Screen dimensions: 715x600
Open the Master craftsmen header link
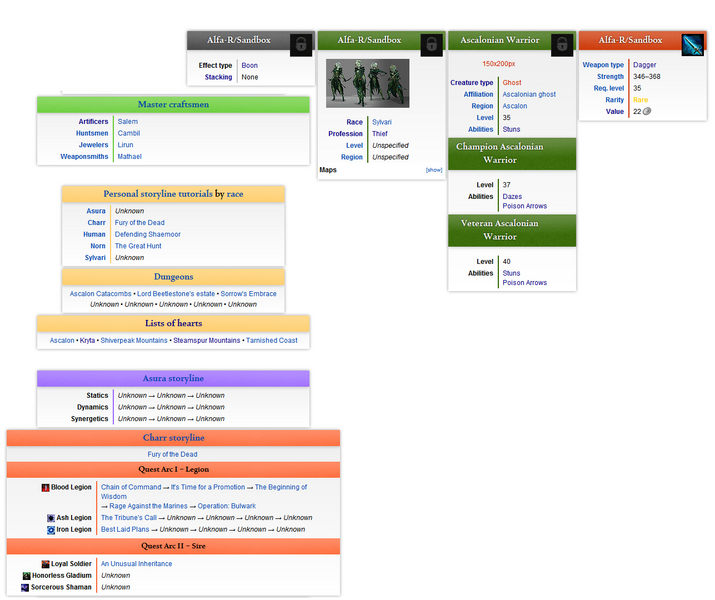(x=173, y=104)
